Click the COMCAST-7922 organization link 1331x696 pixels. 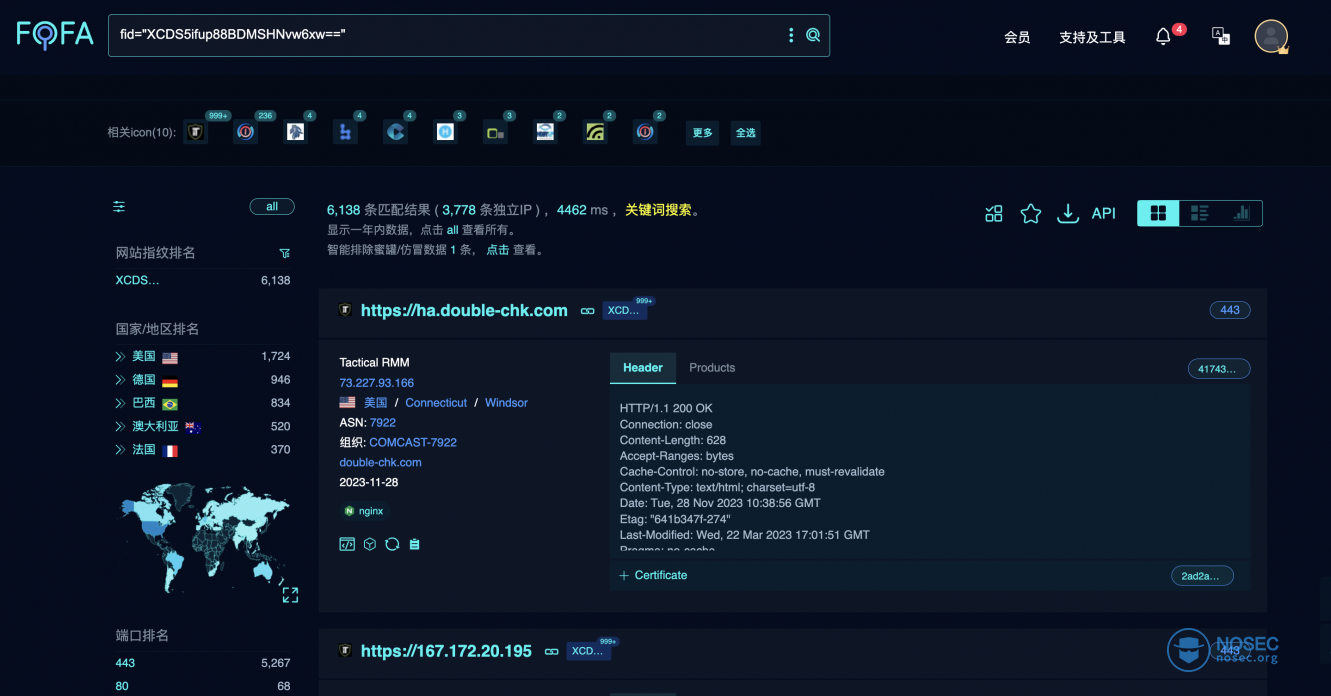tap(413, 443)
